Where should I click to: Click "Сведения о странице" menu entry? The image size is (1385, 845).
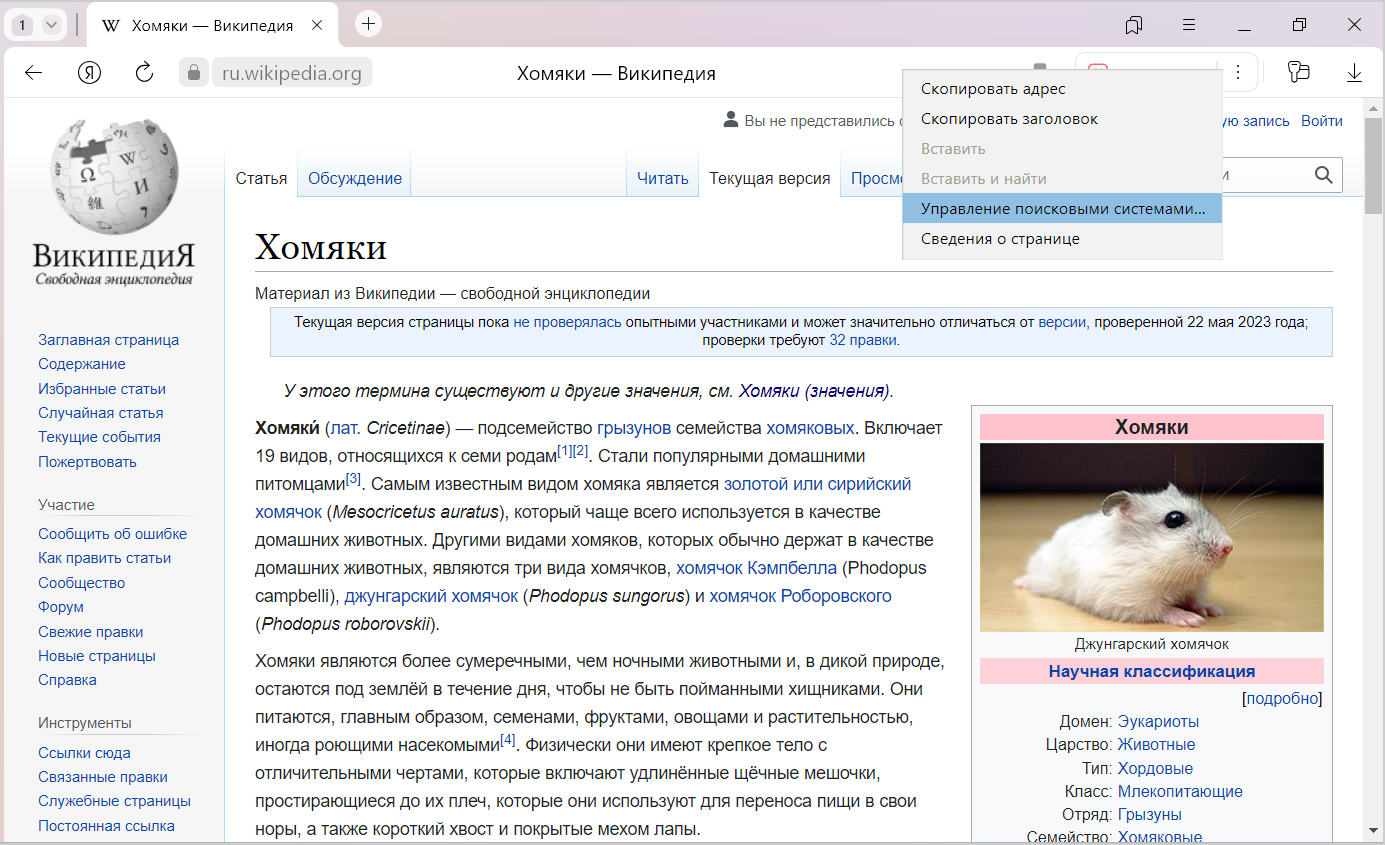[x=1000, y=239]
